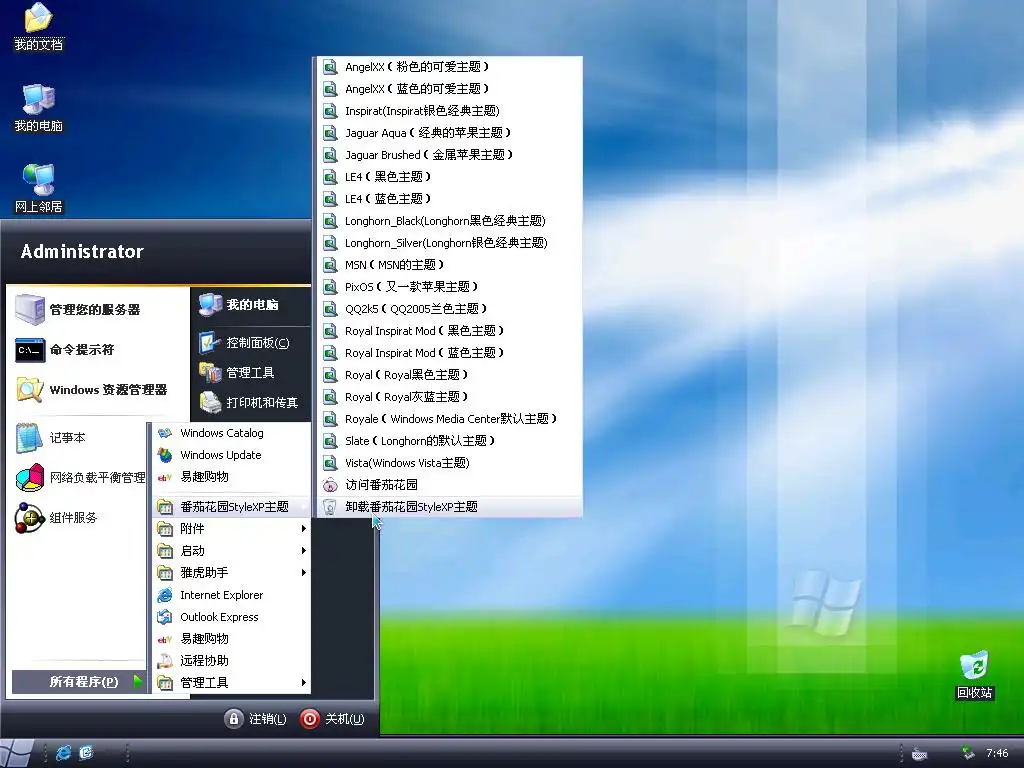Screen dimensions: 1024x768
Task: Click the 关机(U) shut down button
Action: pyautogui.click(x=332, y=719)
